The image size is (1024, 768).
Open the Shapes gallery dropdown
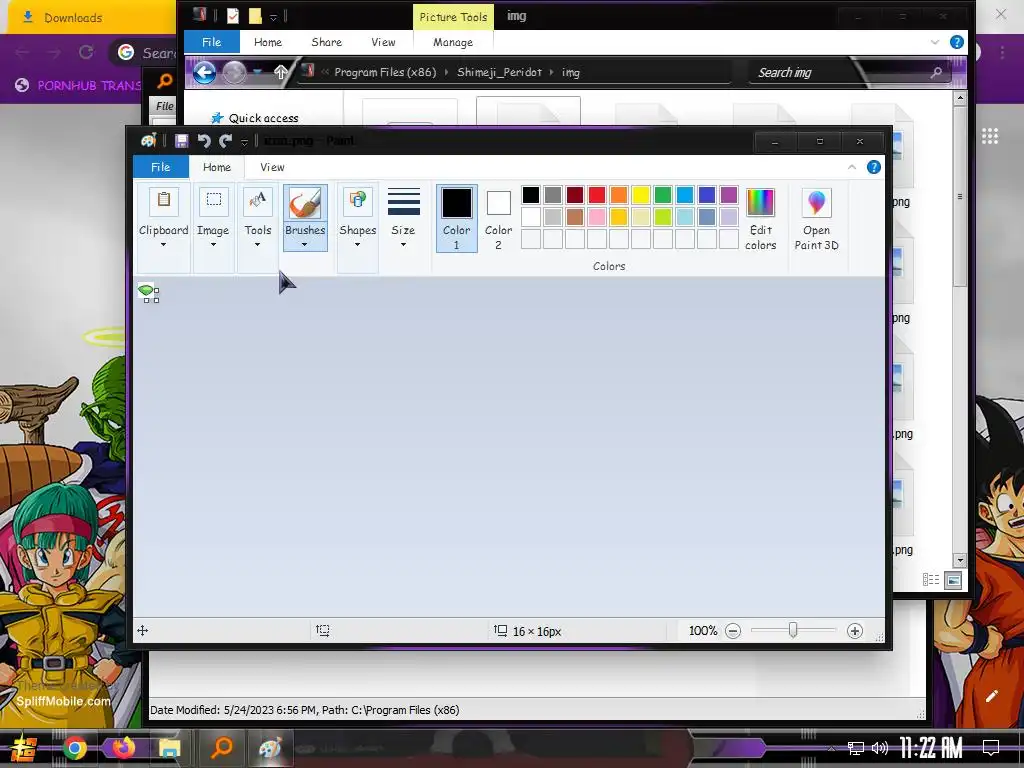point(357,217)
